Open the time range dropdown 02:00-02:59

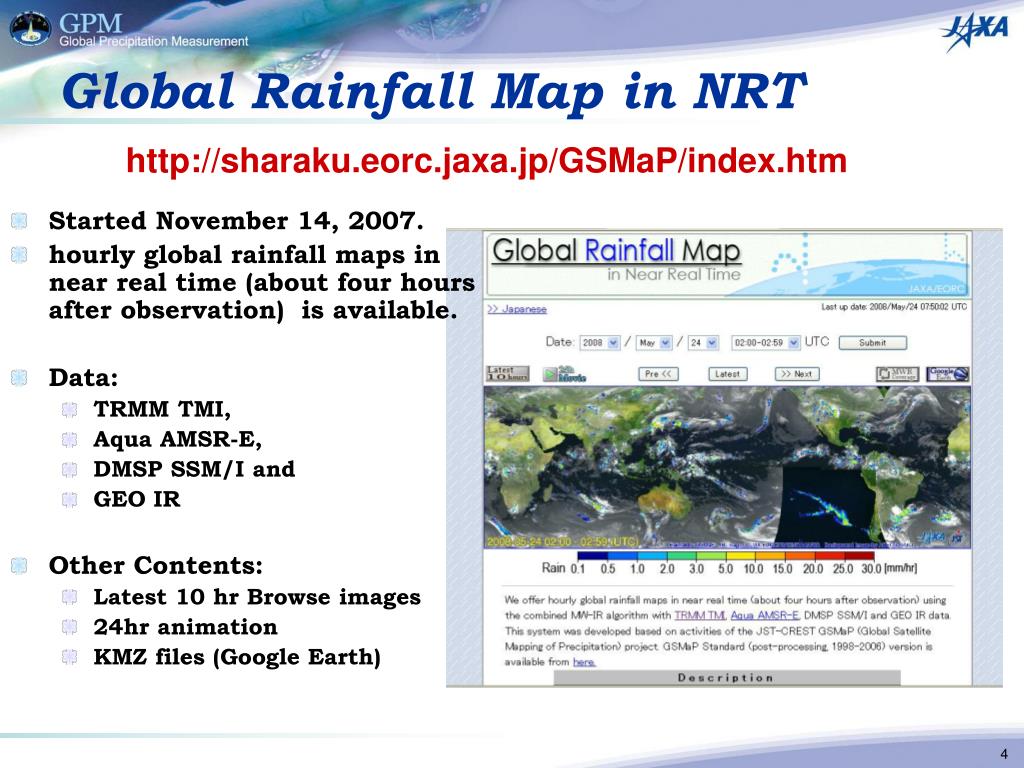[x=766, y=342]
